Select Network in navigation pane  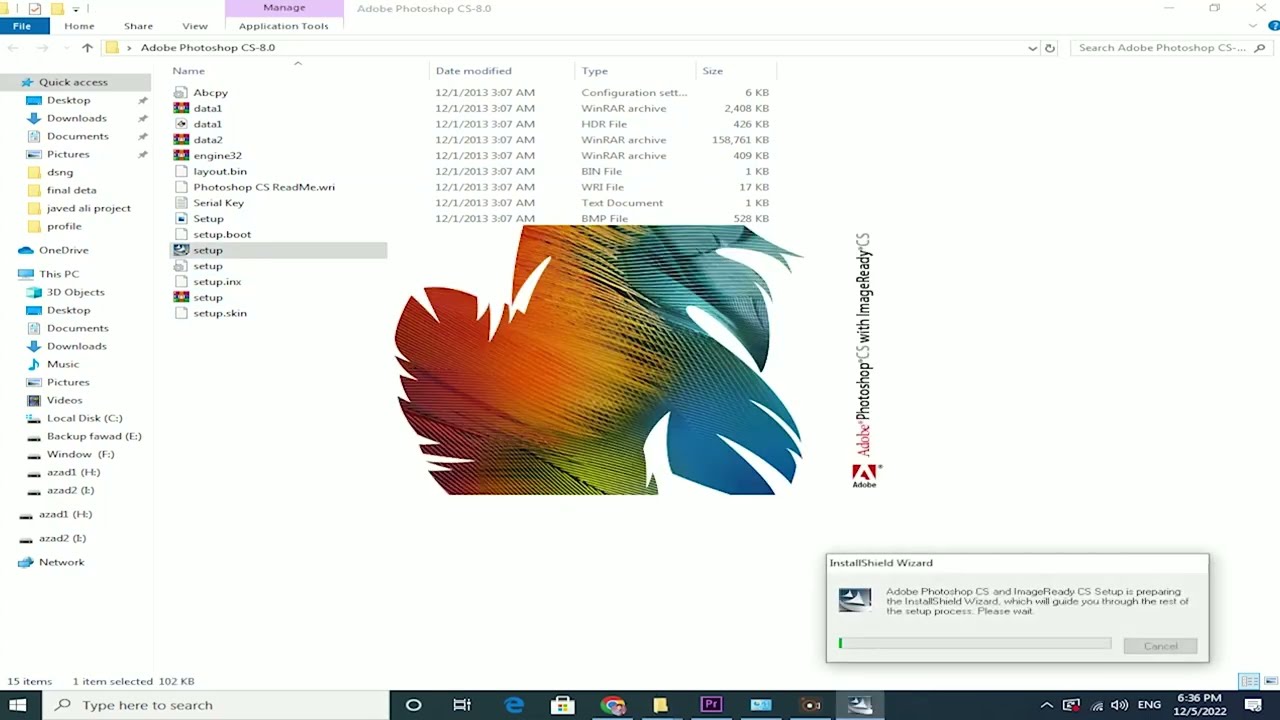[x=61, y=562]
